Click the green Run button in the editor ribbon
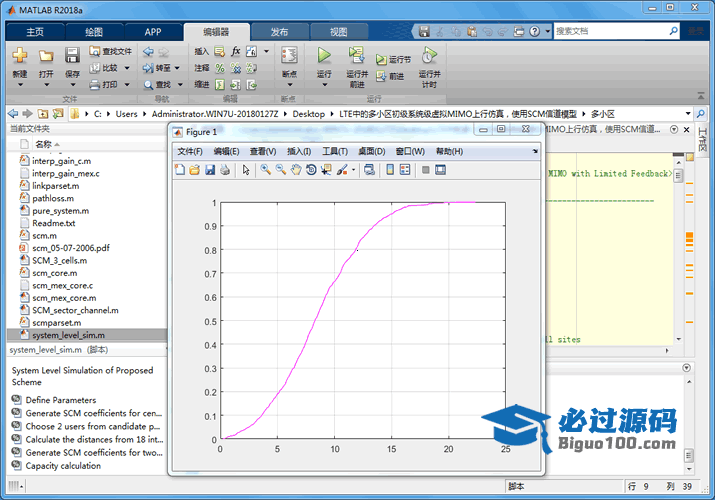The image size is (715, 500). pos(324,55)
